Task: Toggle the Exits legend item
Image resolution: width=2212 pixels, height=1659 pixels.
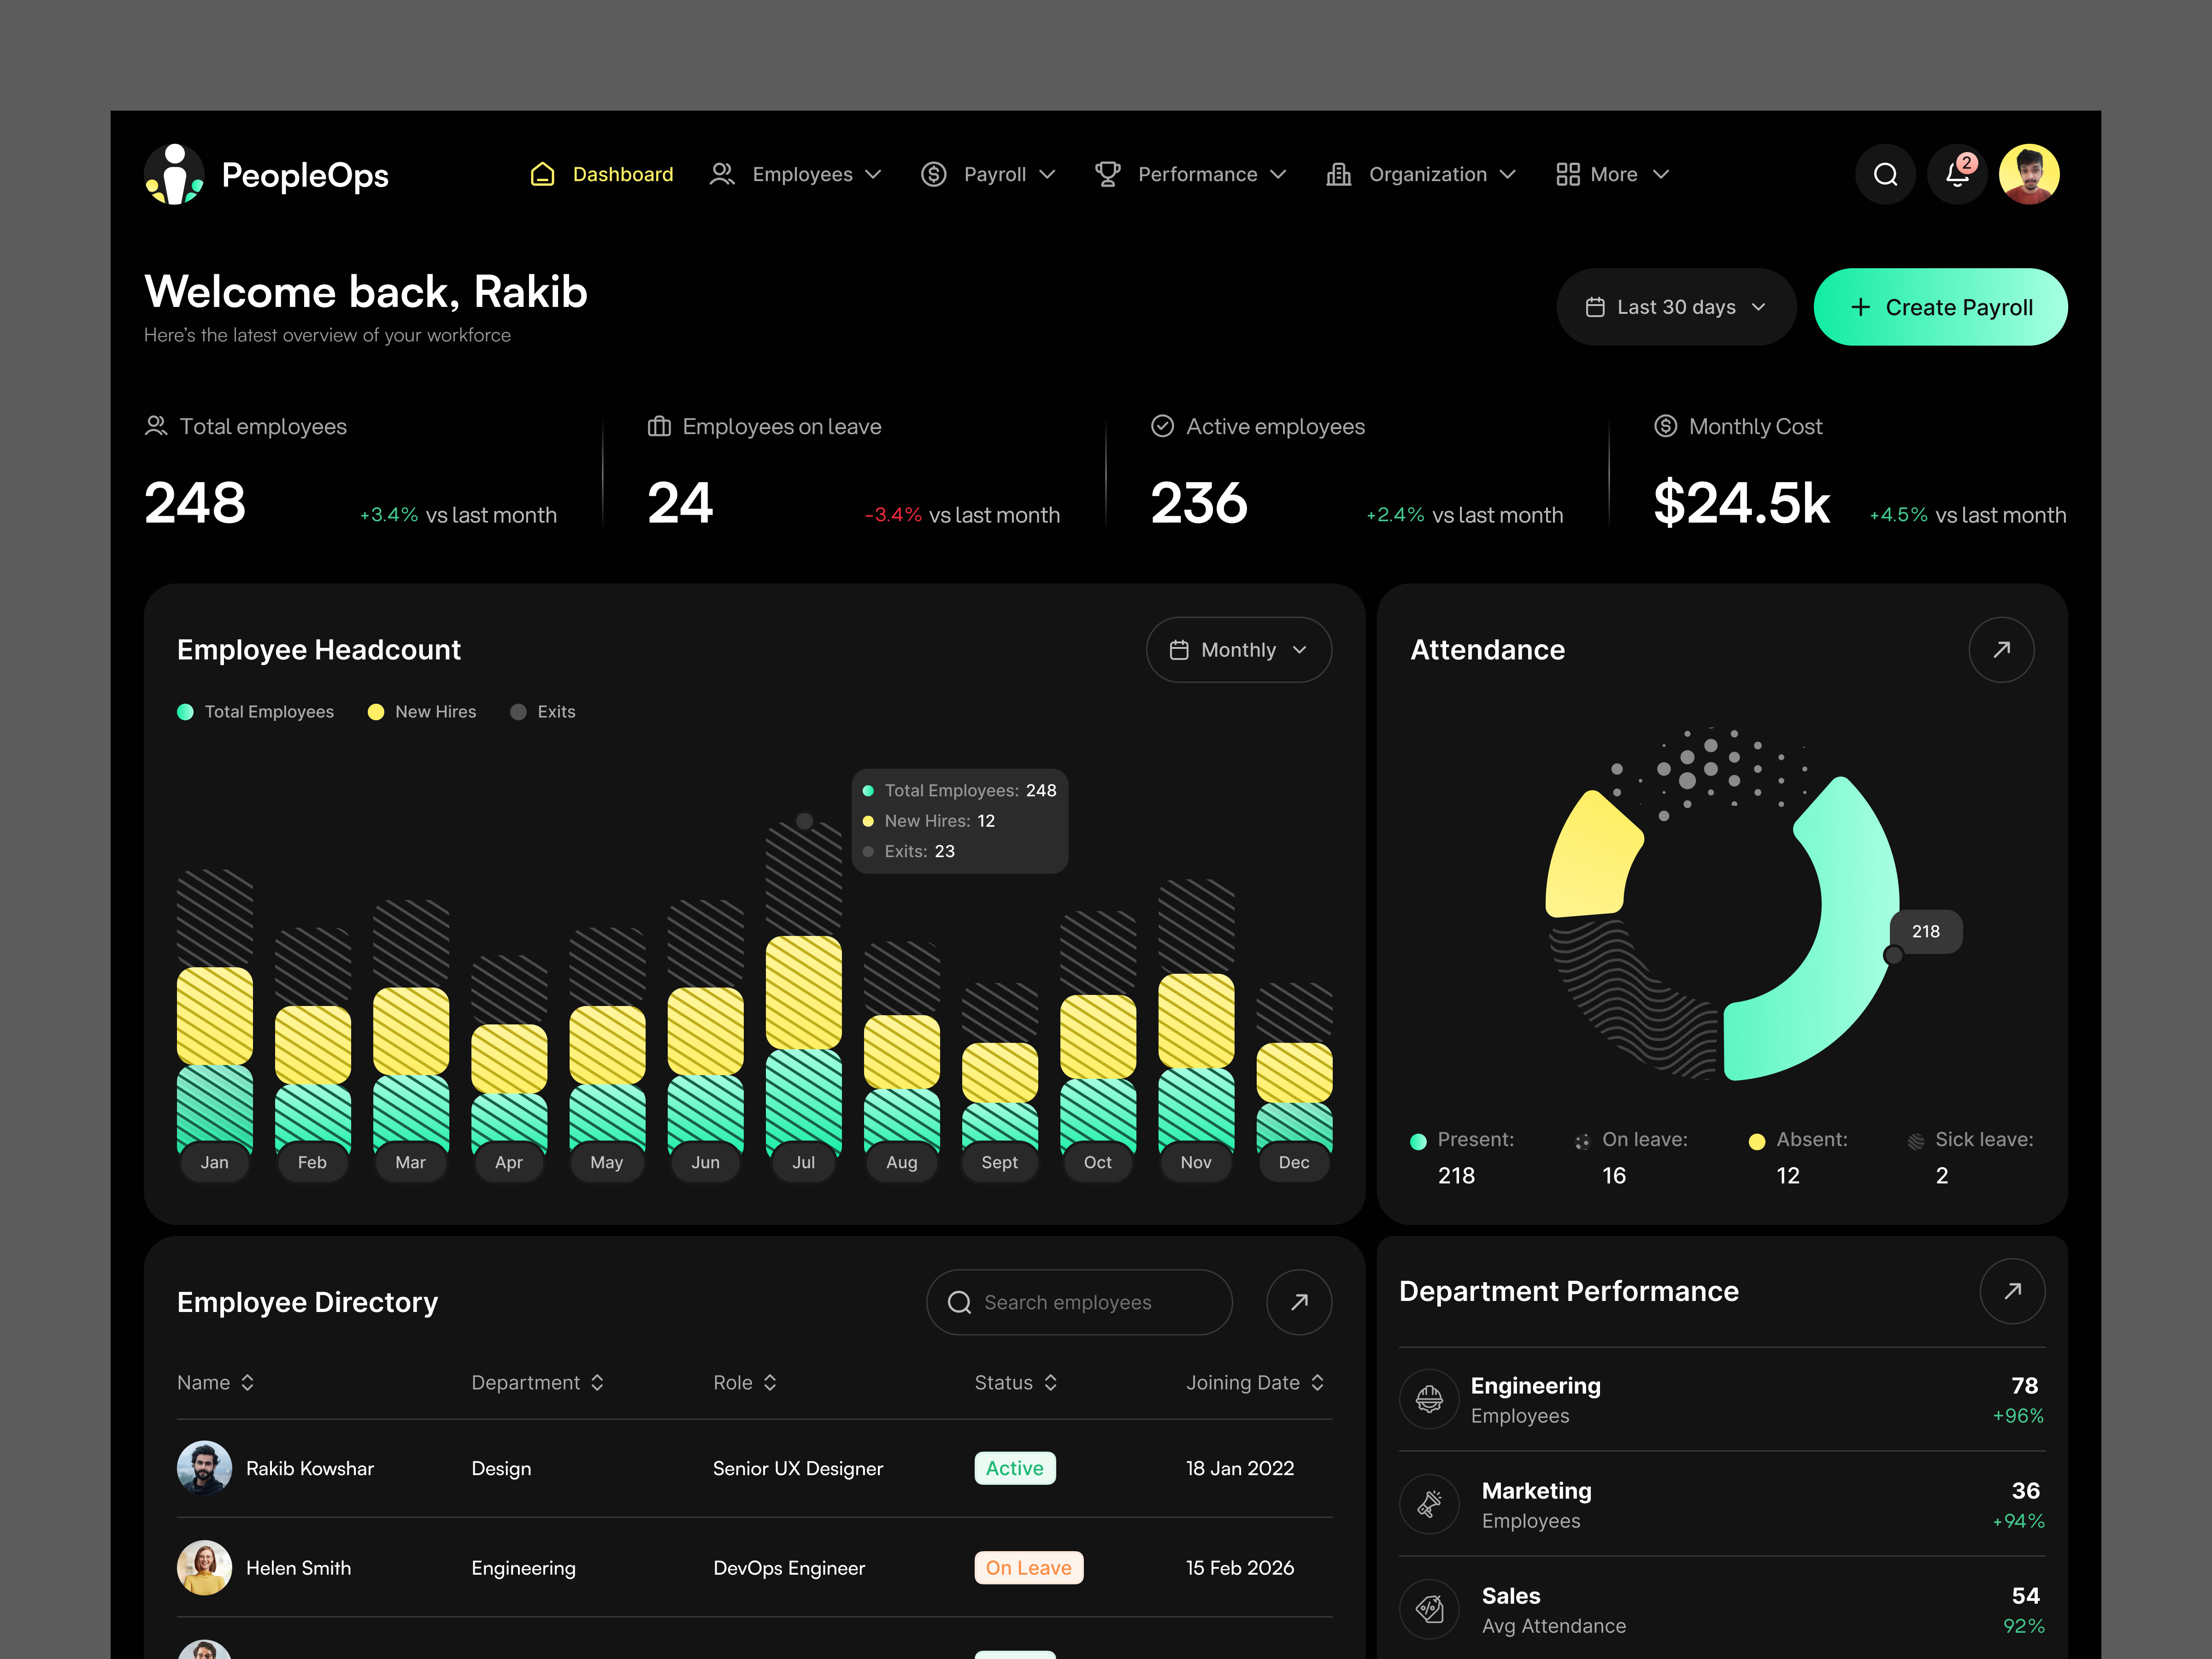Action: [x=543, y=711]
